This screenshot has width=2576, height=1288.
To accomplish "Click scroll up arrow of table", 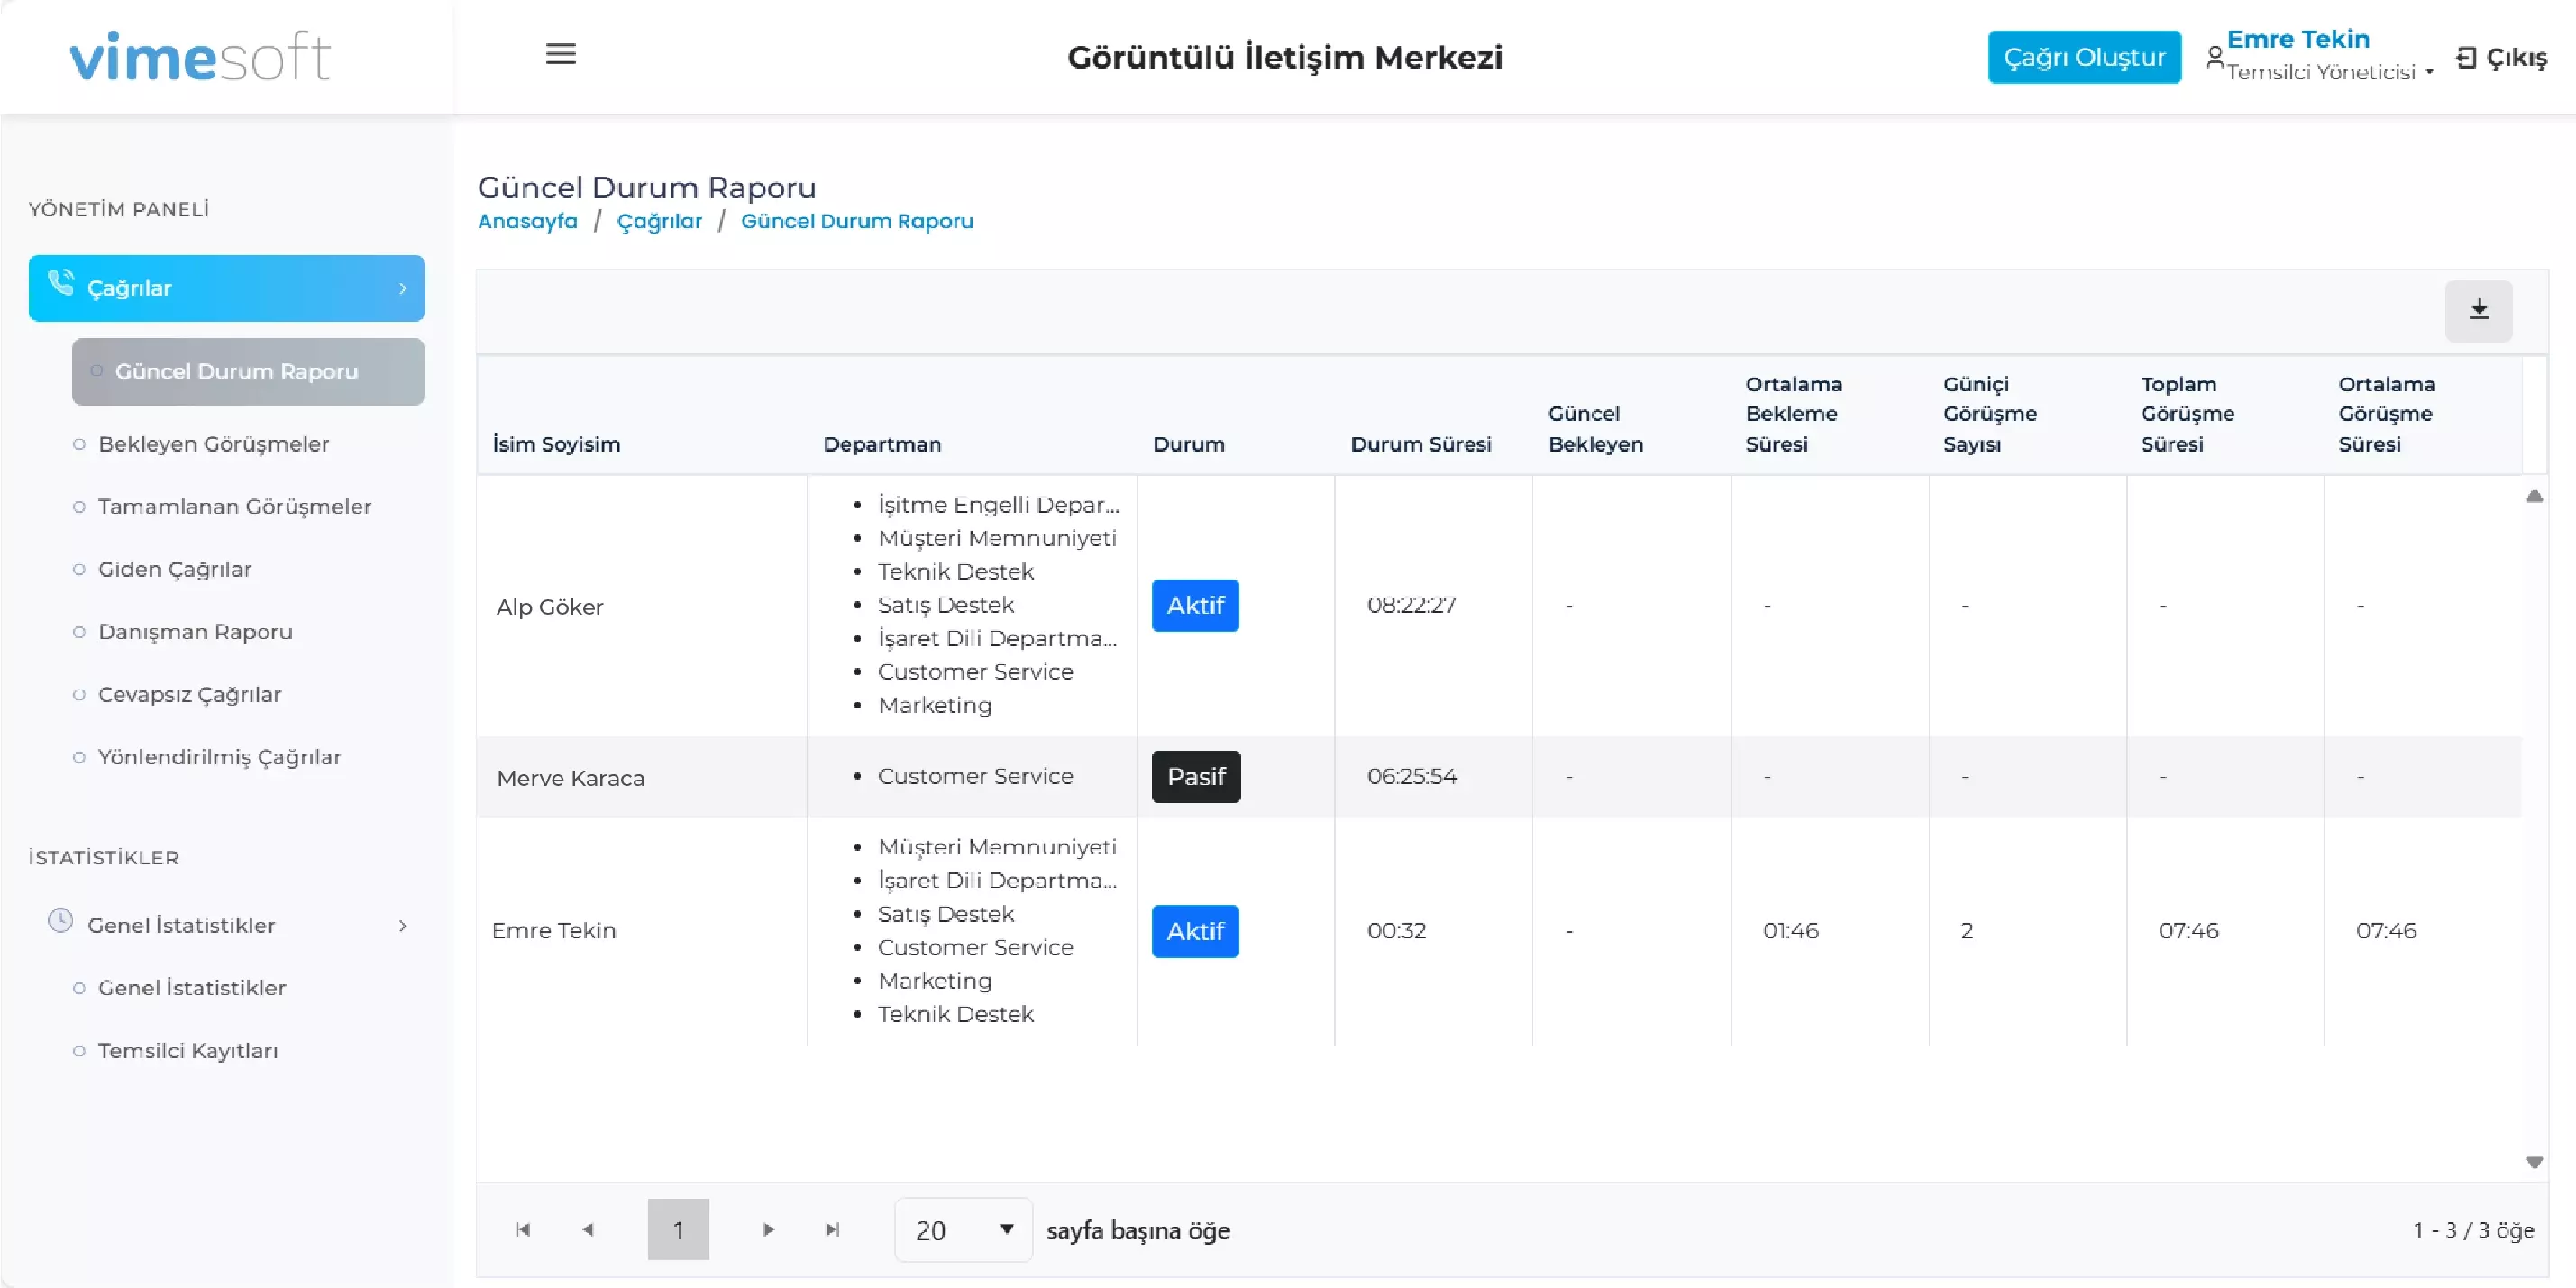I will pos(2534,496).
